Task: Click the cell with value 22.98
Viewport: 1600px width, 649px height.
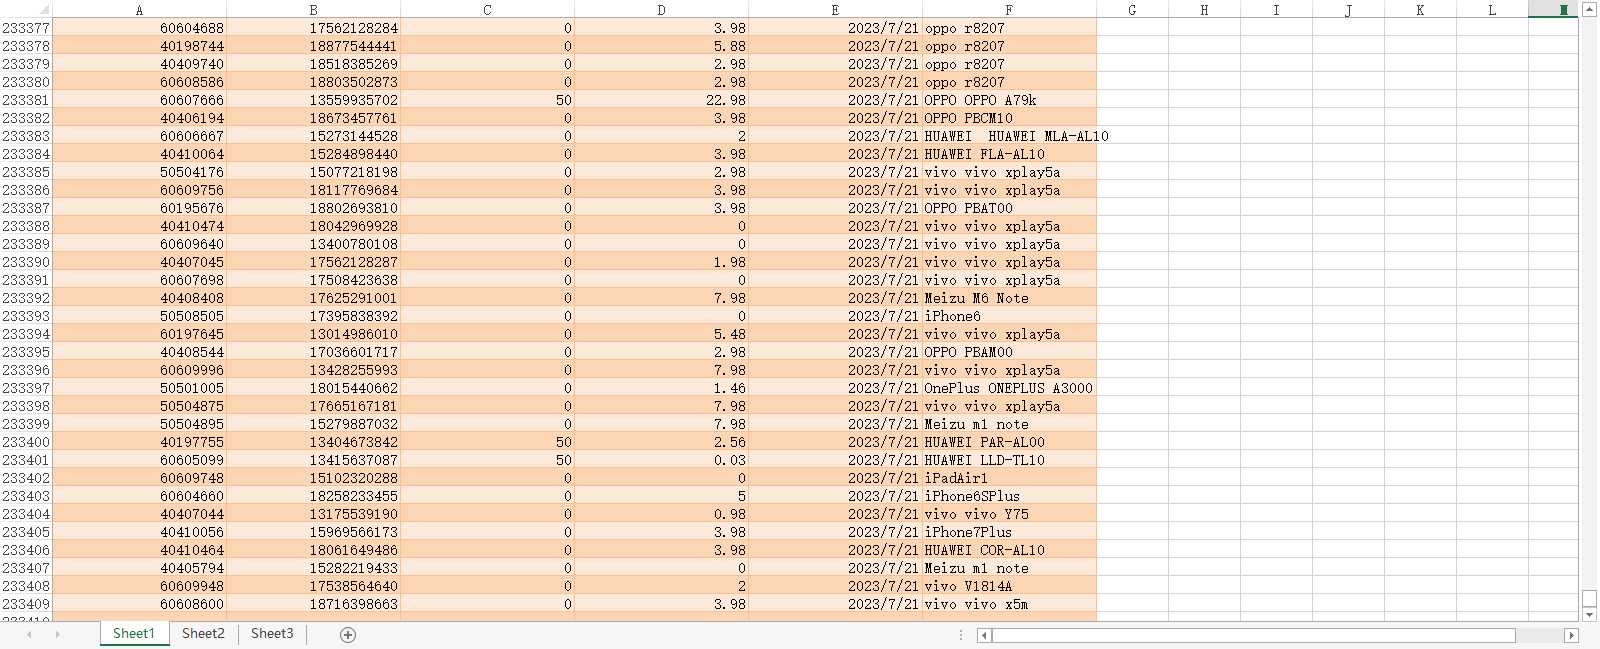Action: click(661, 100)
